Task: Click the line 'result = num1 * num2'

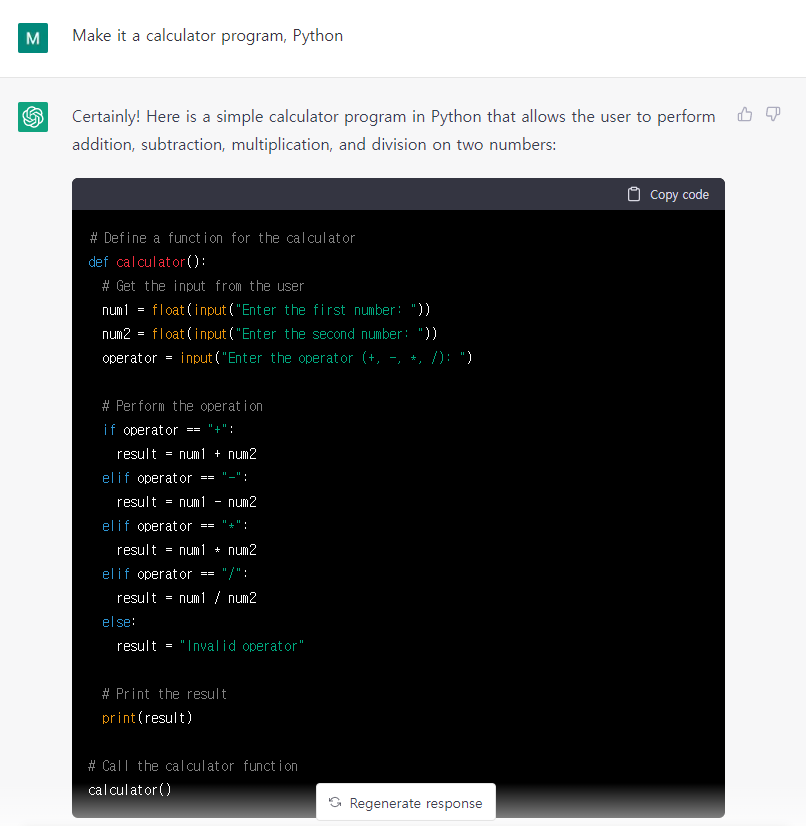Action: point(186,550)
